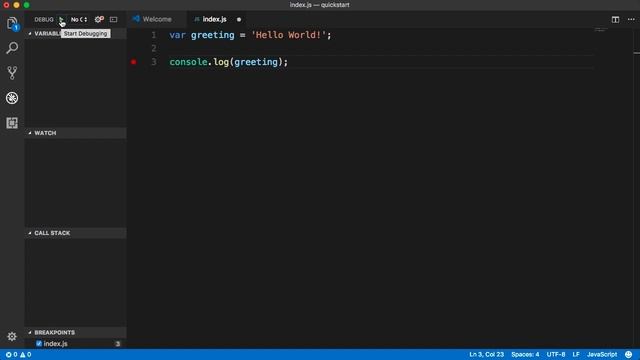Viewport: 640px width, 360px height.
Task: Open the feedback smiley icon
Action: 629,354
